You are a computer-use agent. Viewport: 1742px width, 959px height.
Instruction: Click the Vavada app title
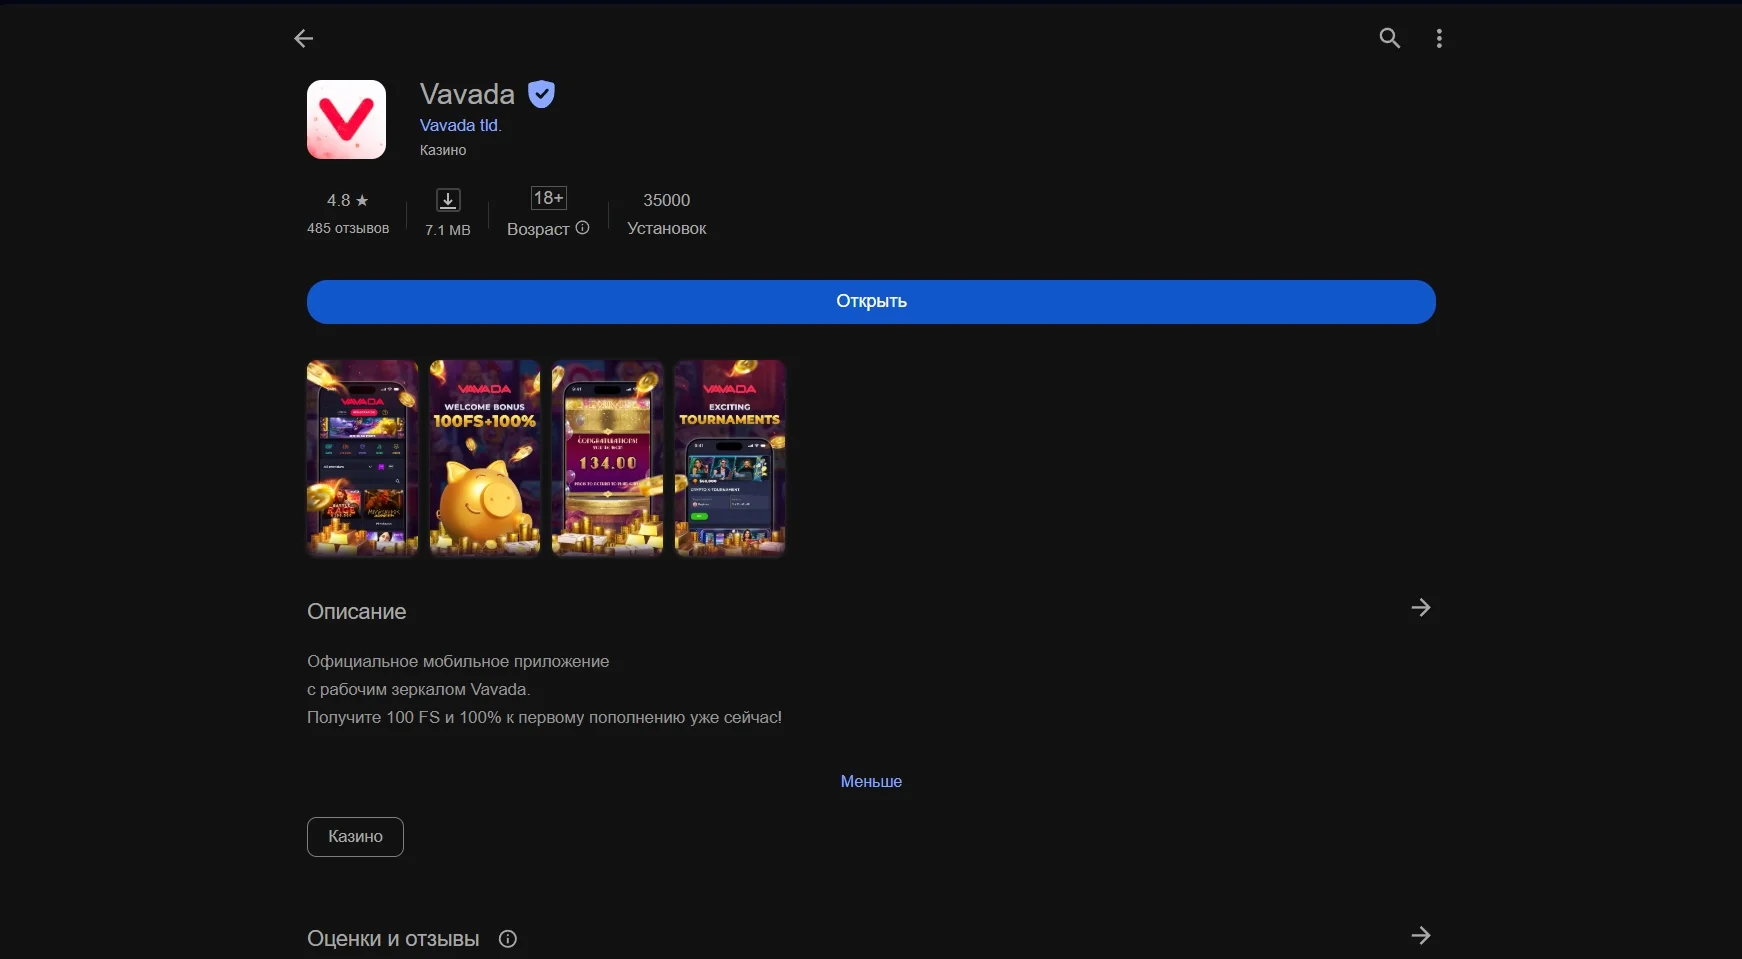(x=467, y=94)
